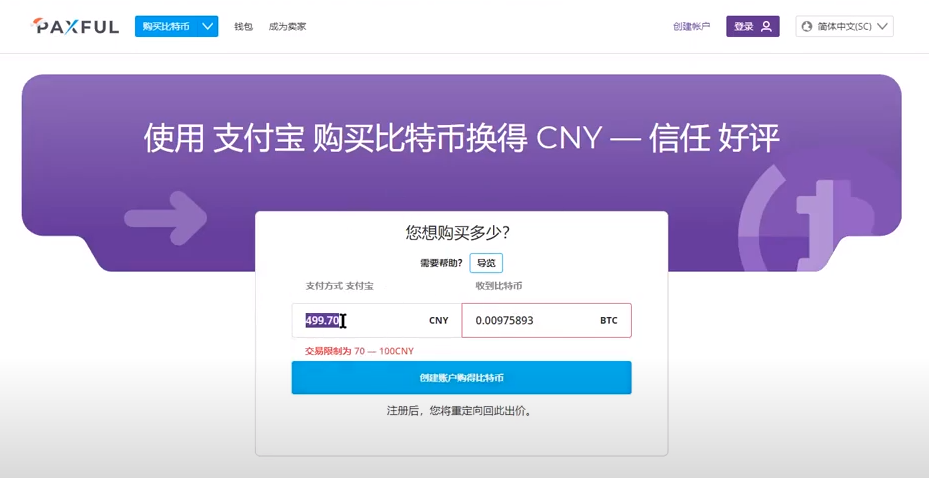Screen dimensions: 929x478
Task: Click the 您想购买多少? heading
Action: click(457, 233)
